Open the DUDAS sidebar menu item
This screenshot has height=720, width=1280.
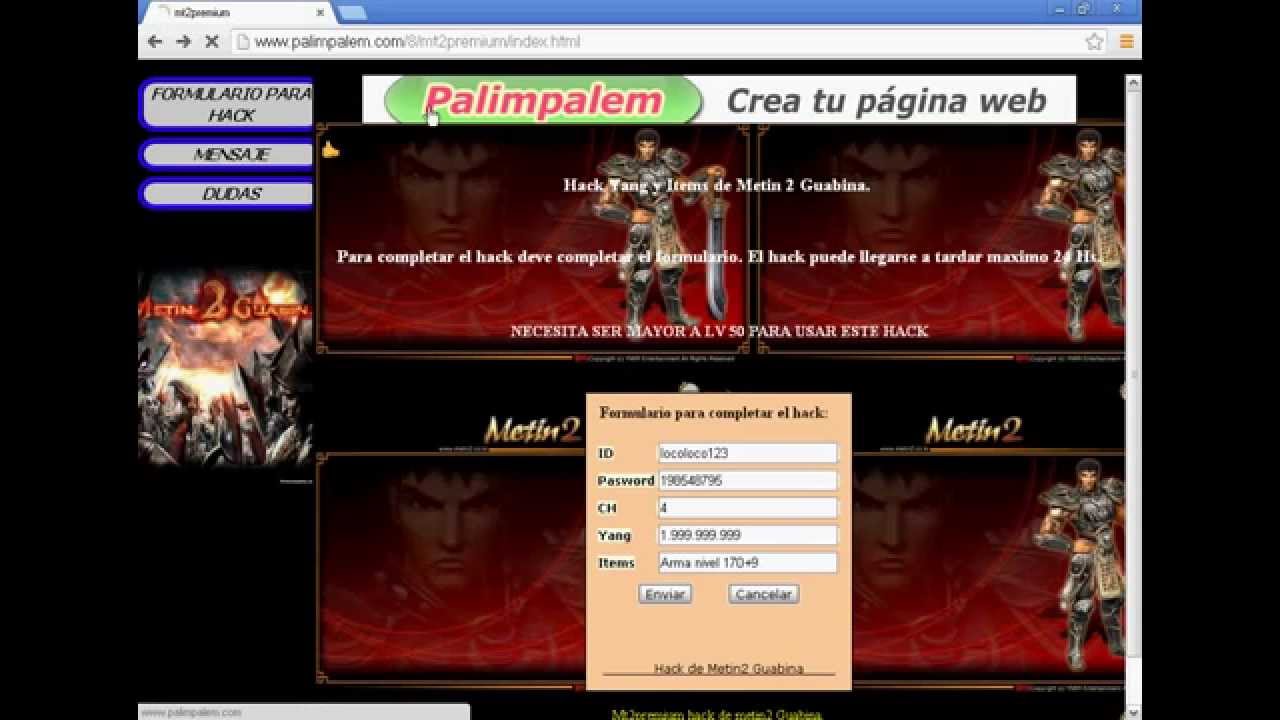click(230, 194)
